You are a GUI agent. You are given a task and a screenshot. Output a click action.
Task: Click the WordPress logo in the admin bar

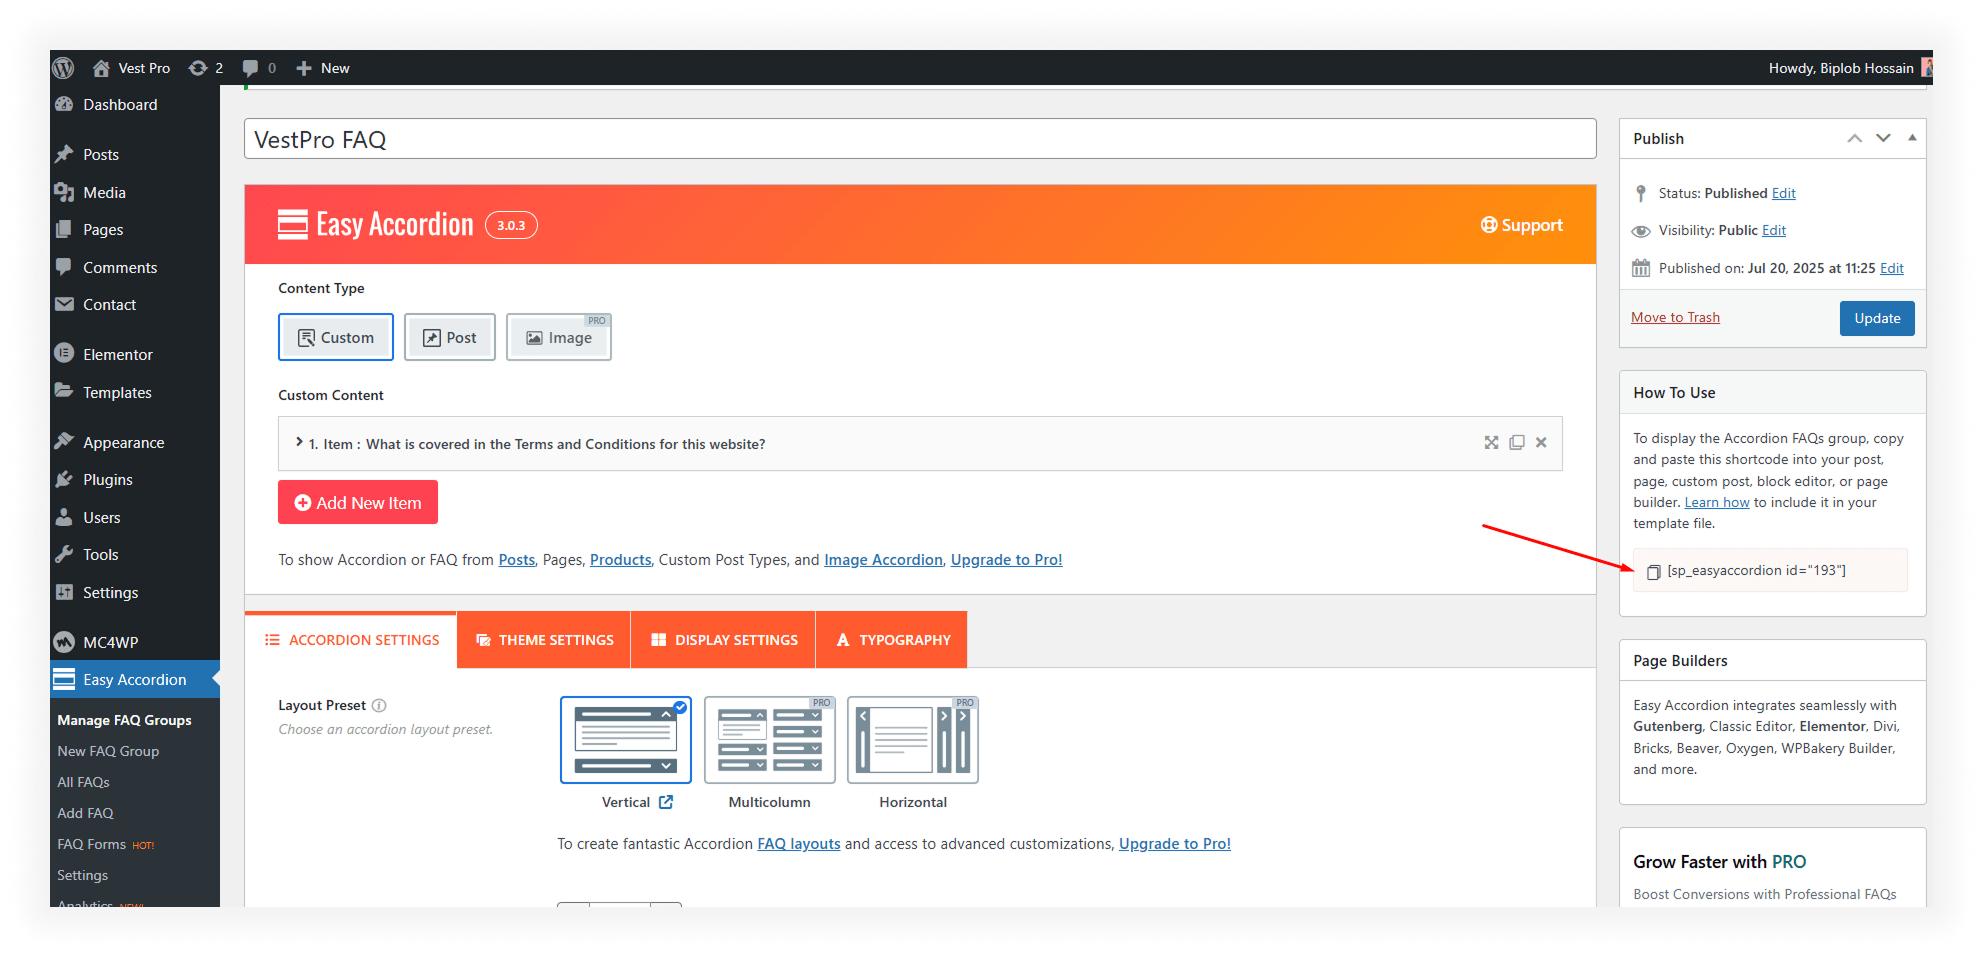coord(63,68)
